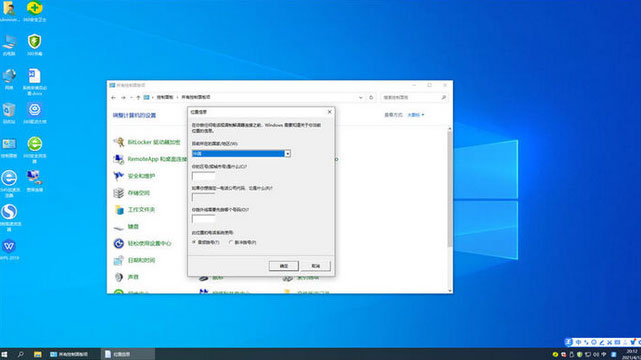641x360 pixels.
Task: Select the 360 Secure Browser desktop icon
Action: [34, 150]
